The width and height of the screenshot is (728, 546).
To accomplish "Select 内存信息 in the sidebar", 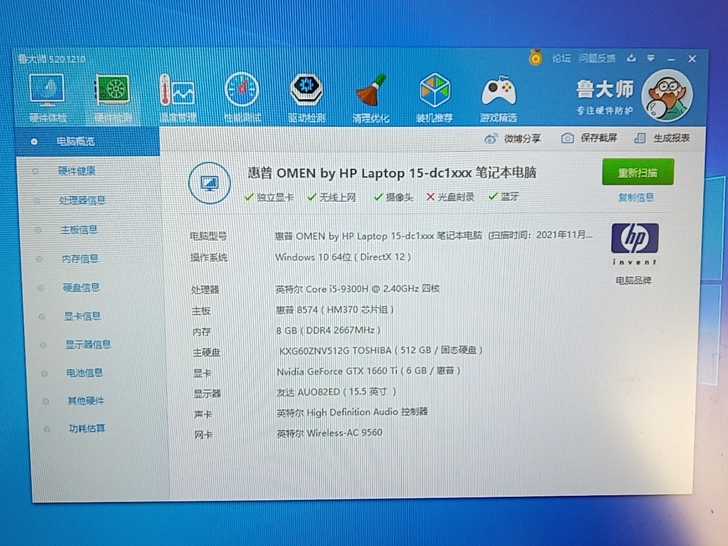I will (80, 259).
